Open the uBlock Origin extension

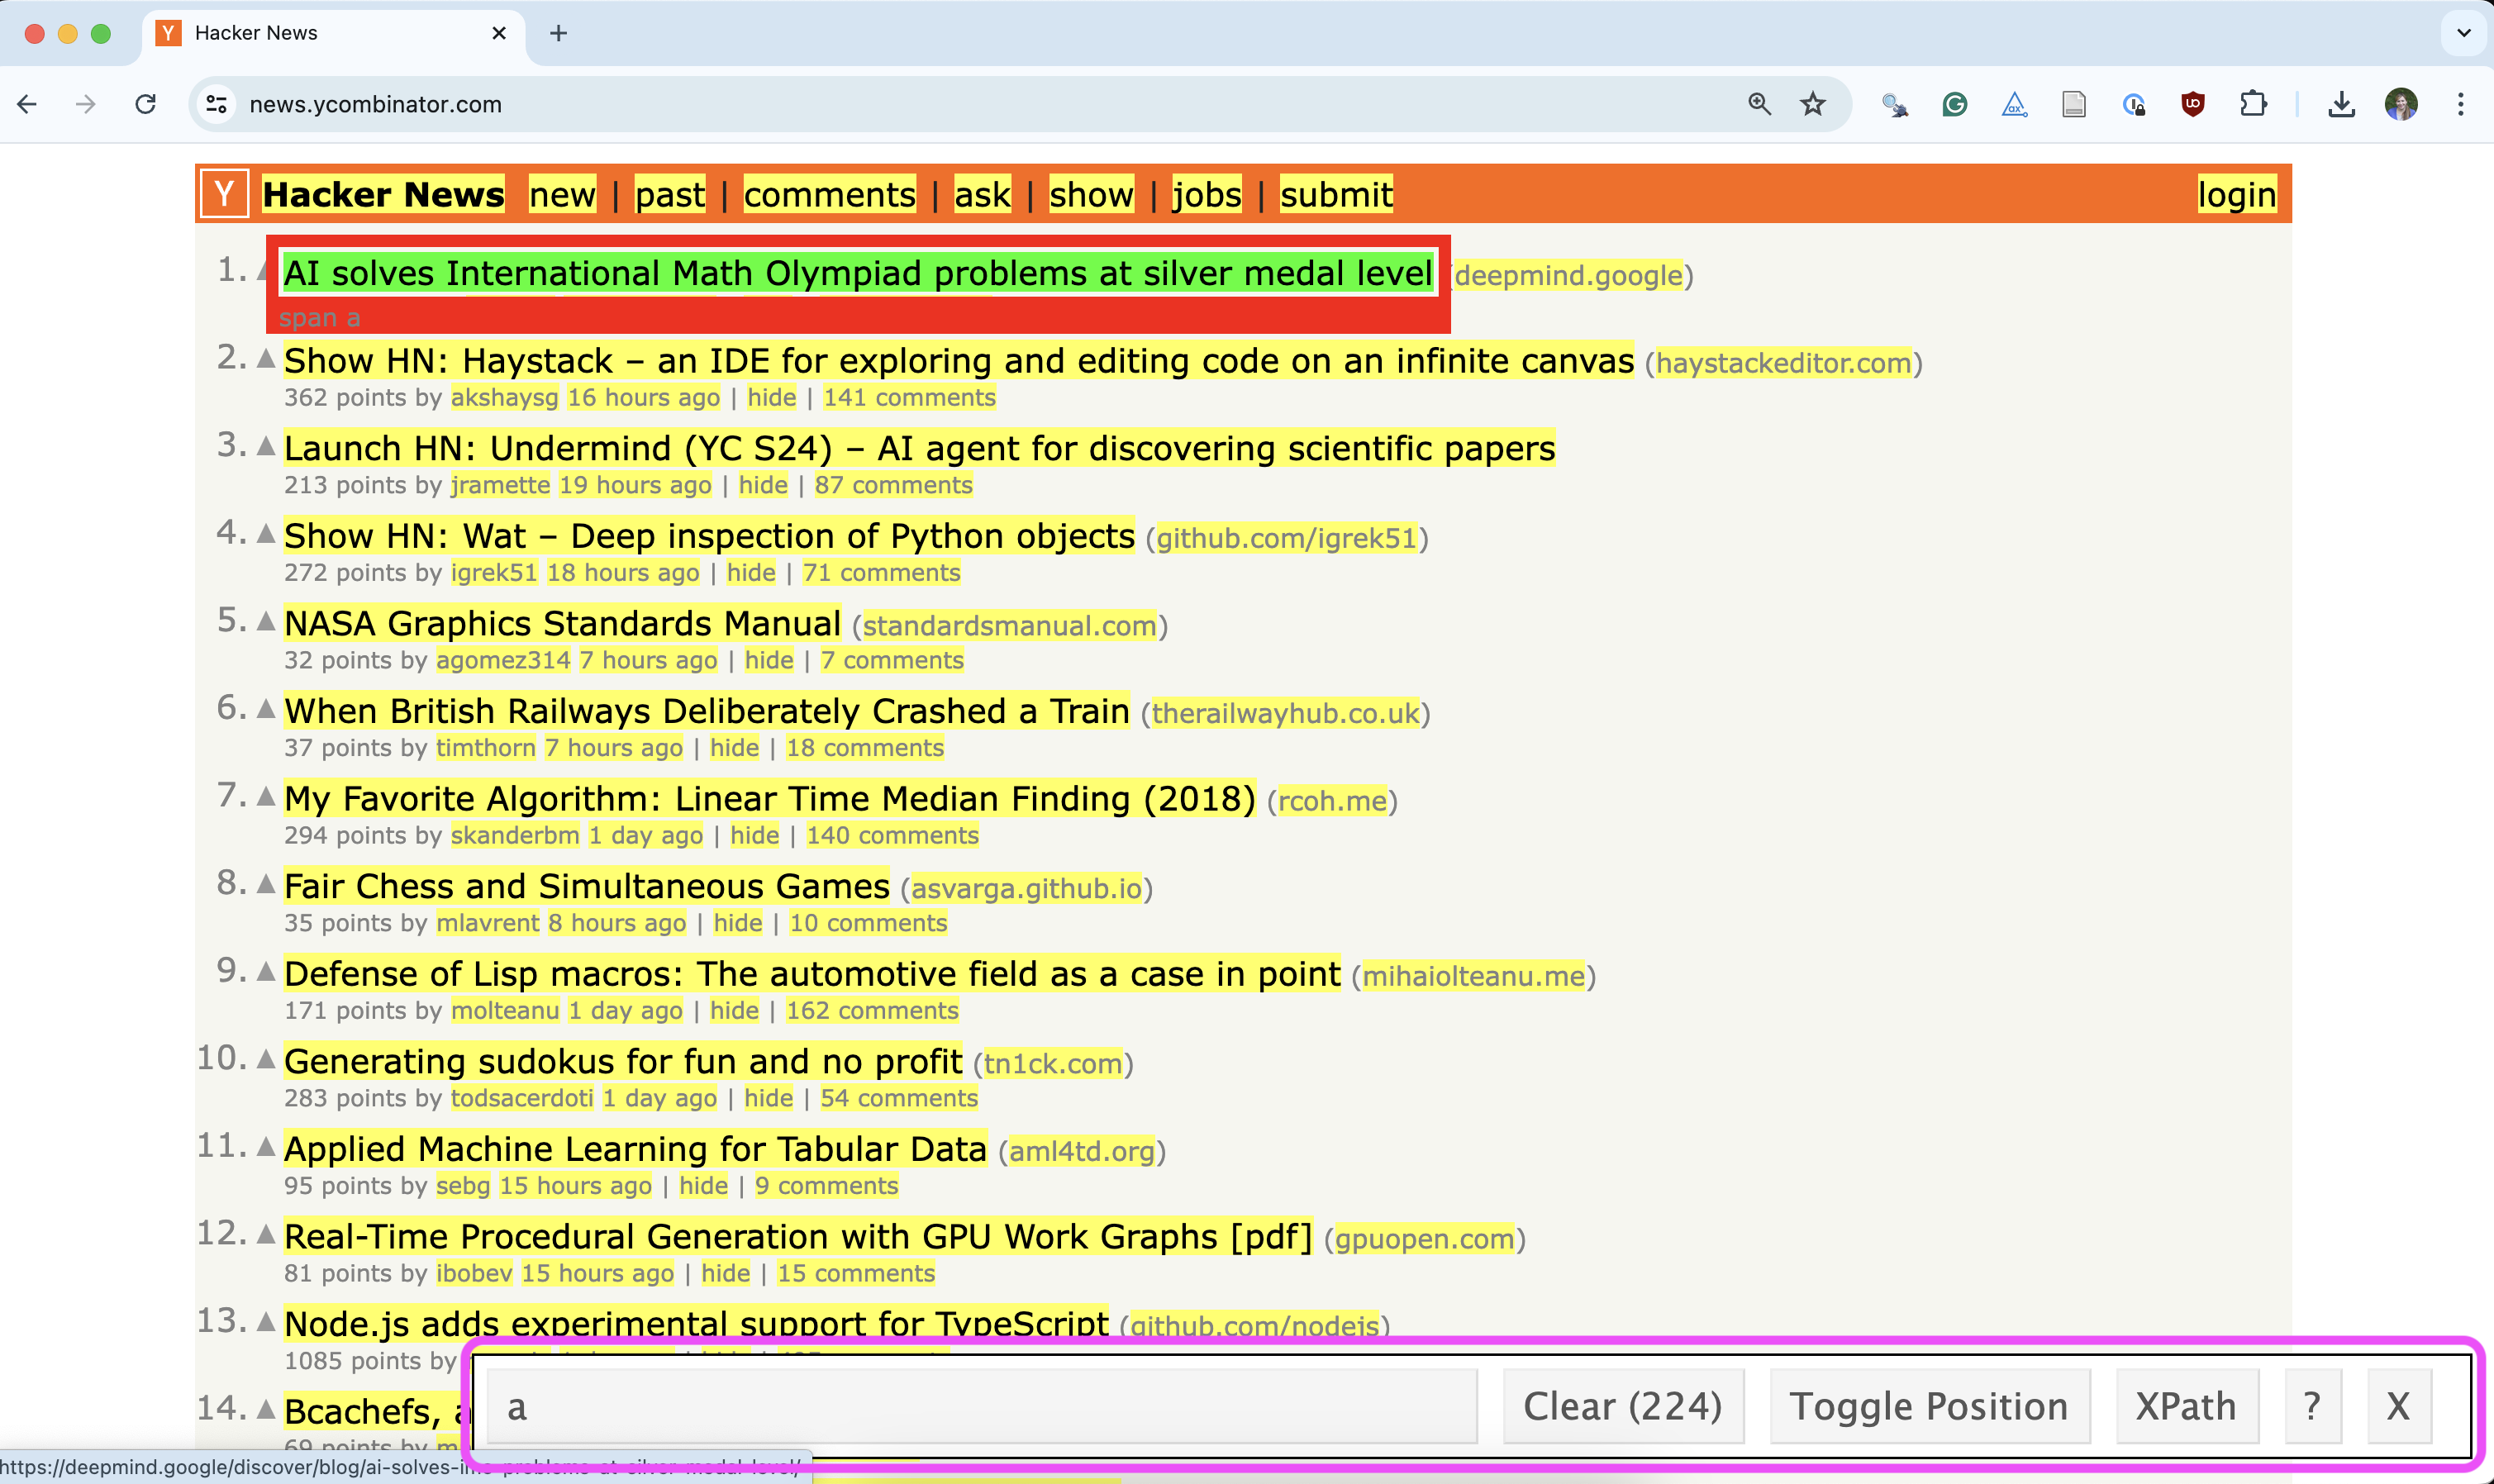coord(2192,104)
